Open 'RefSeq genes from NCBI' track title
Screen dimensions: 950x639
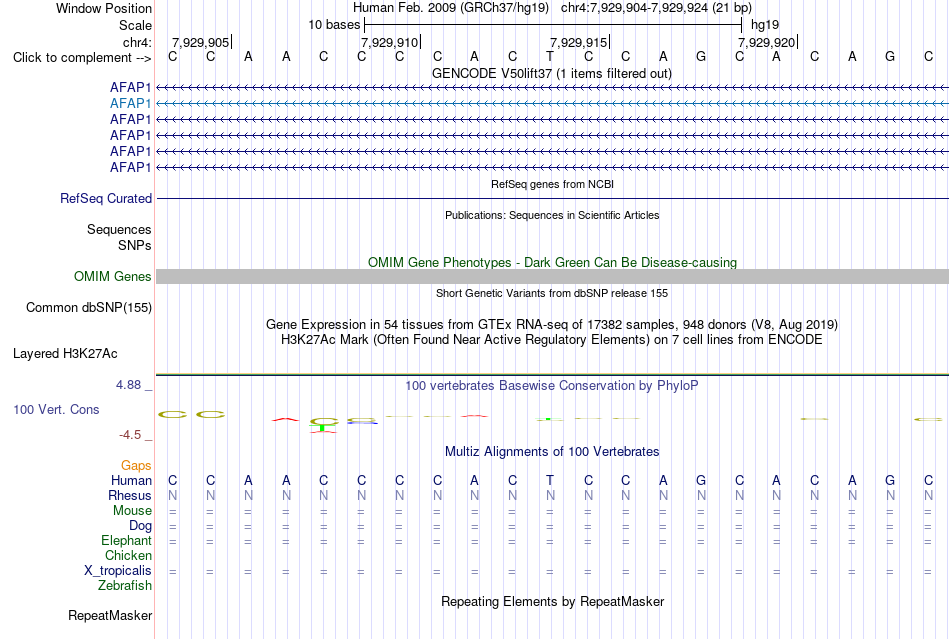552,184
